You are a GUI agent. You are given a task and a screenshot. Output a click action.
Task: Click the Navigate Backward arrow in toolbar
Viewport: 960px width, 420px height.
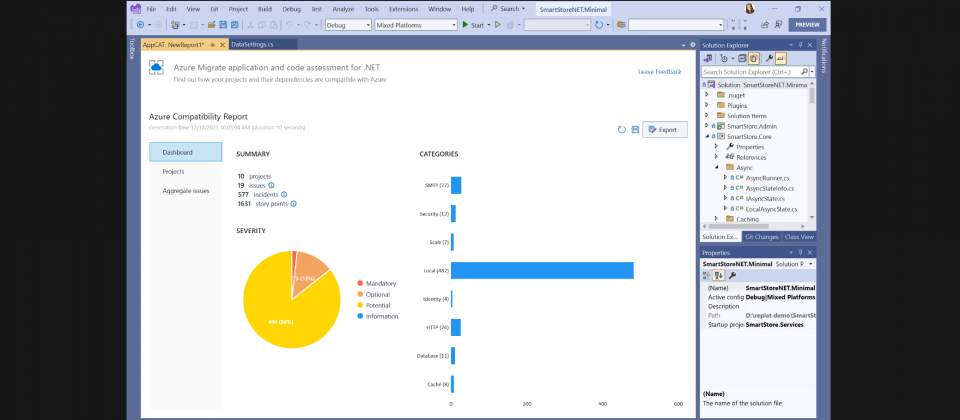140,25
